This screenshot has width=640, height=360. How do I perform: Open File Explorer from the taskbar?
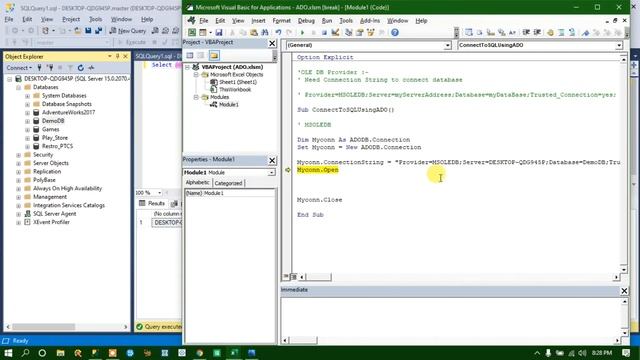click(x=60, y=353)
